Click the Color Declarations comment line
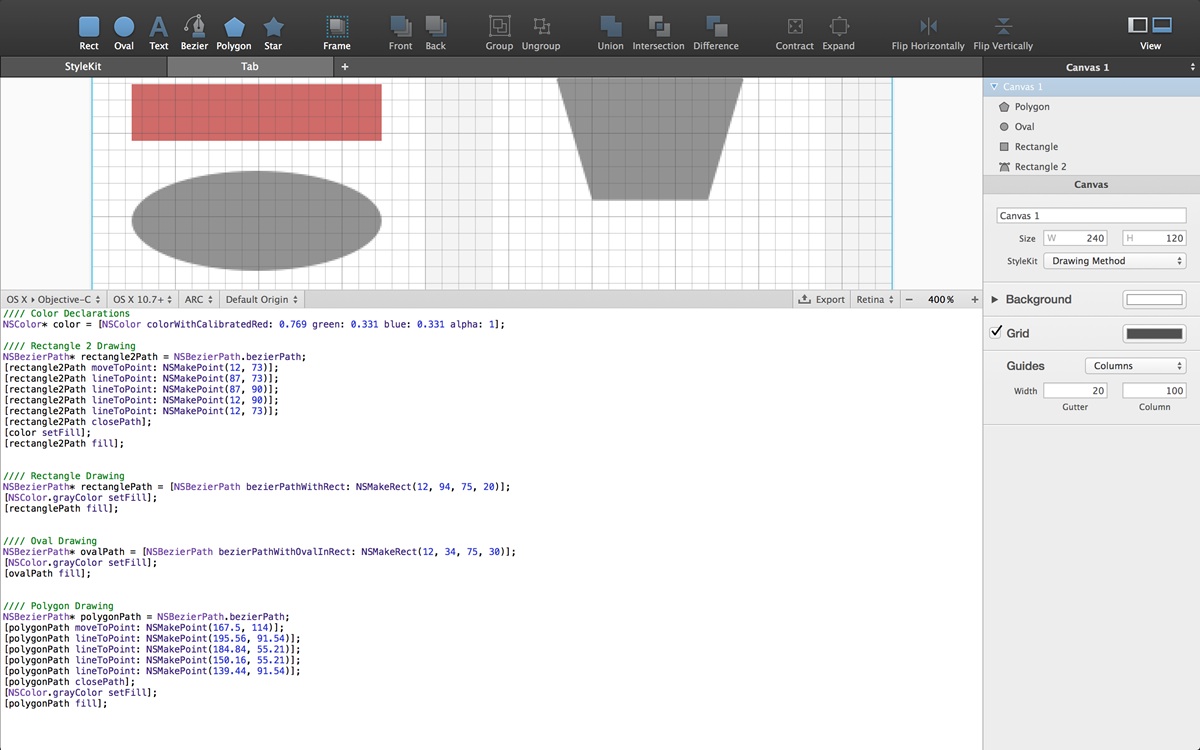The width and height of the screenshot is (1200, 750). 66,314
